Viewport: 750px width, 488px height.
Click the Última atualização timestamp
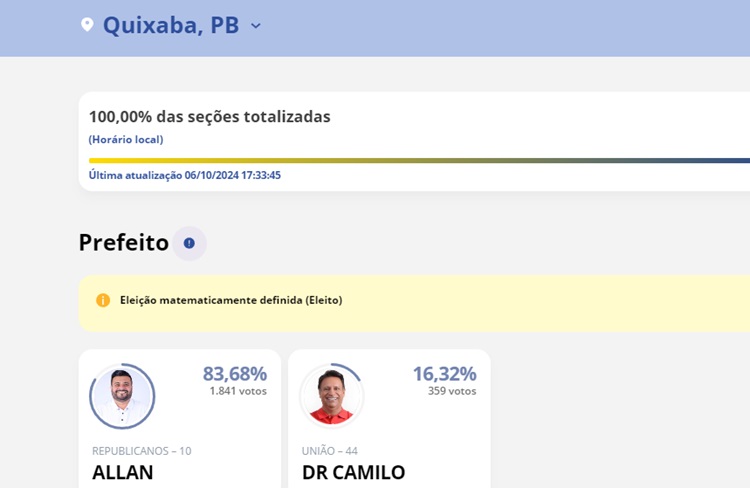click(x=185, y=175)
